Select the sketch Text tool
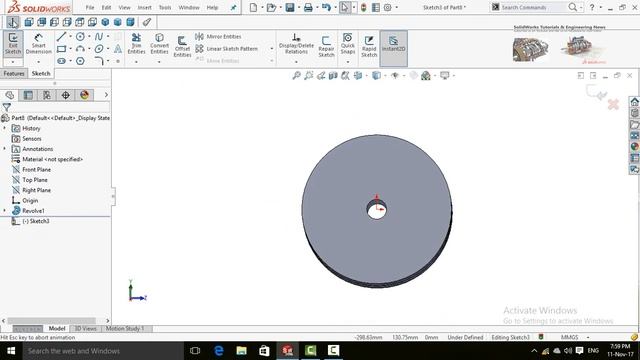Viewport: 640px width, 360px height. click(x=118, y=49)
